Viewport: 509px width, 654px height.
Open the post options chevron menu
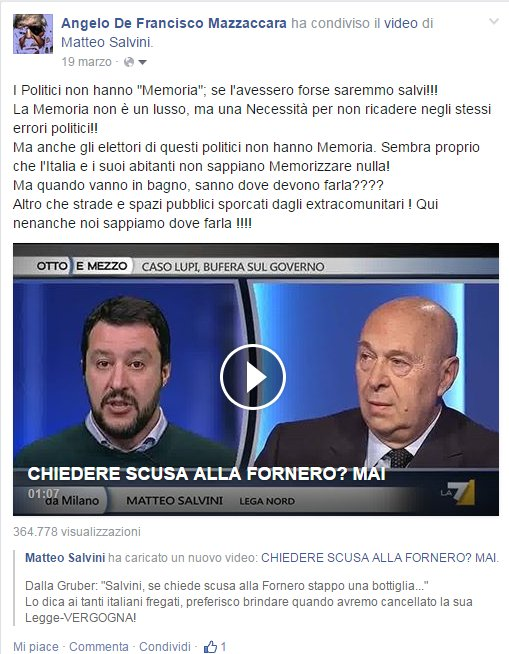point(494,22)
